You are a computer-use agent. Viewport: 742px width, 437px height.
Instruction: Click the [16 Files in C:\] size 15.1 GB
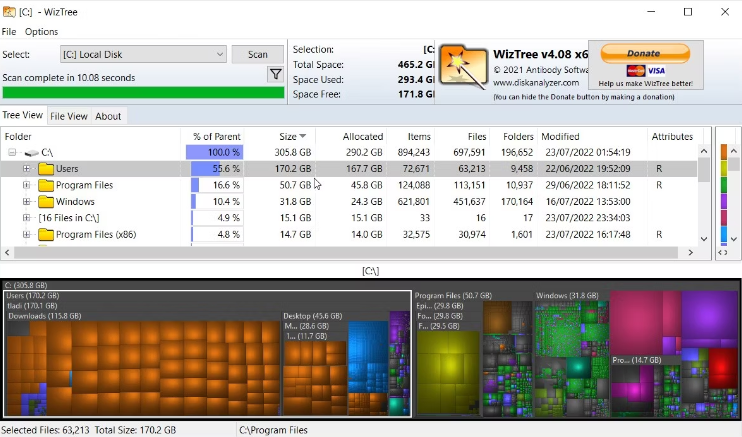click(x=295, y=218)
